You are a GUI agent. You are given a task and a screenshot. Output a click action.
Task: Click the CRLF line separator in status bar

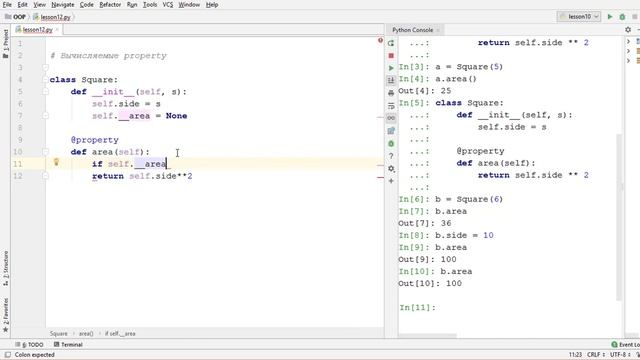point(595,355)
